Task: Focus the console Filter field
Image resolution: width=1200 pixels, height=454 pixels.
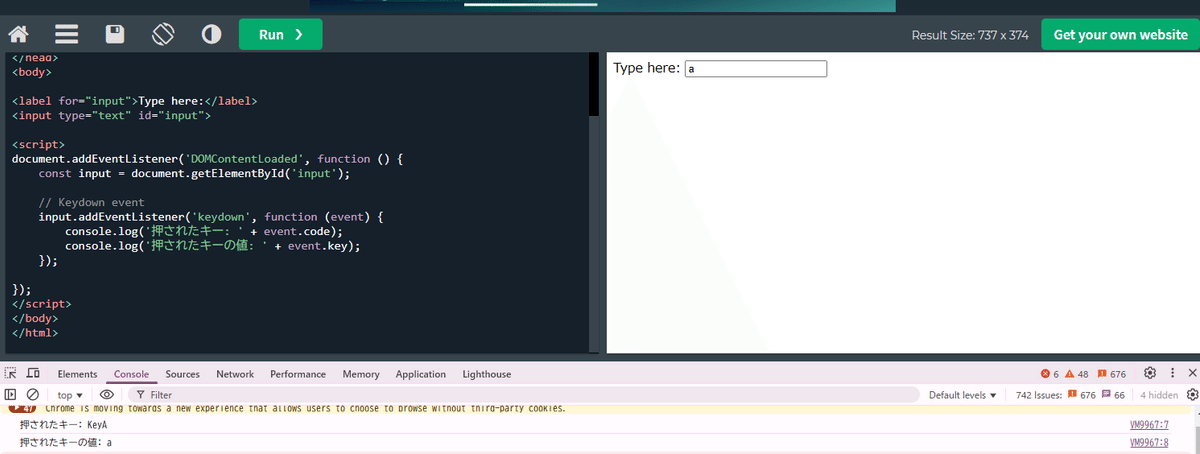Action: pyautogui.click(x=525, y=395)
